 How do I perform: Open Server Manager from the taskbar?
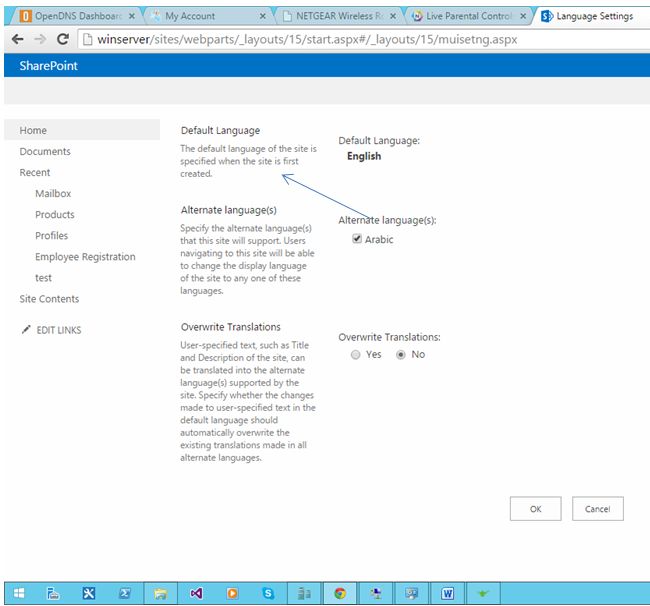pyautogui.click(x=53, y=593)
